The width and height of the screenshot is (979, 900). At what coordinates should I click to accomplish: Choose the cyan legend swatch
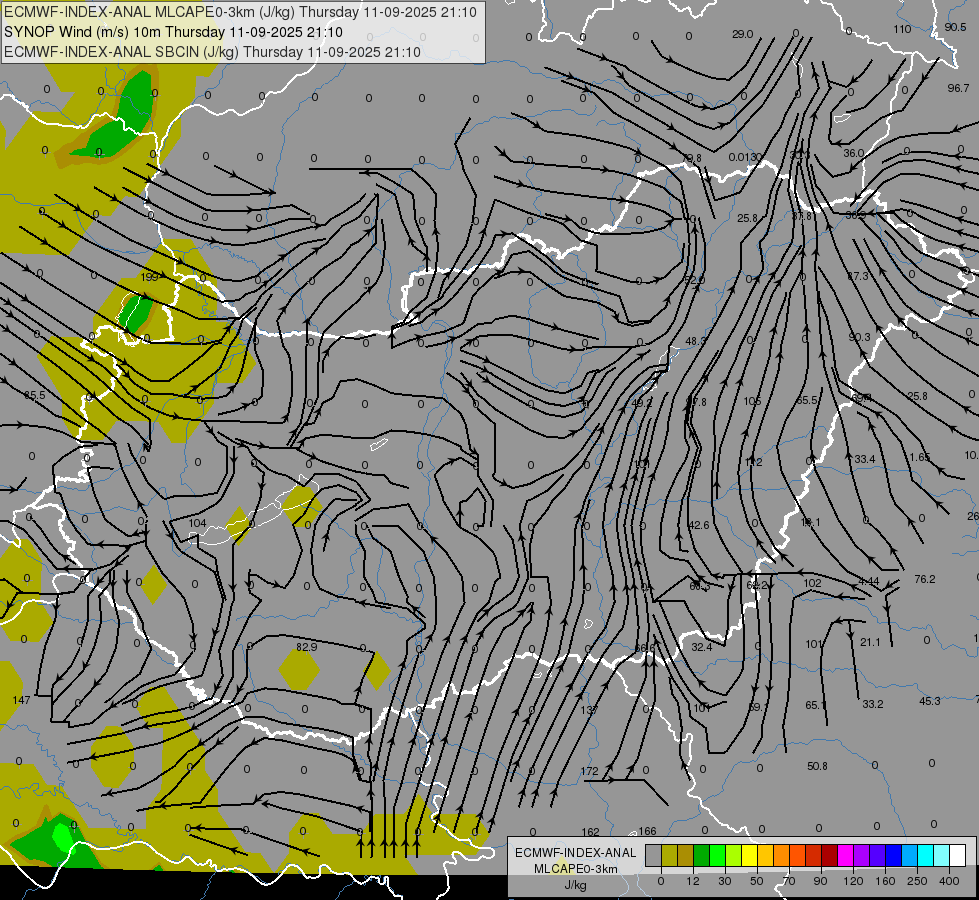pos(927,855)
